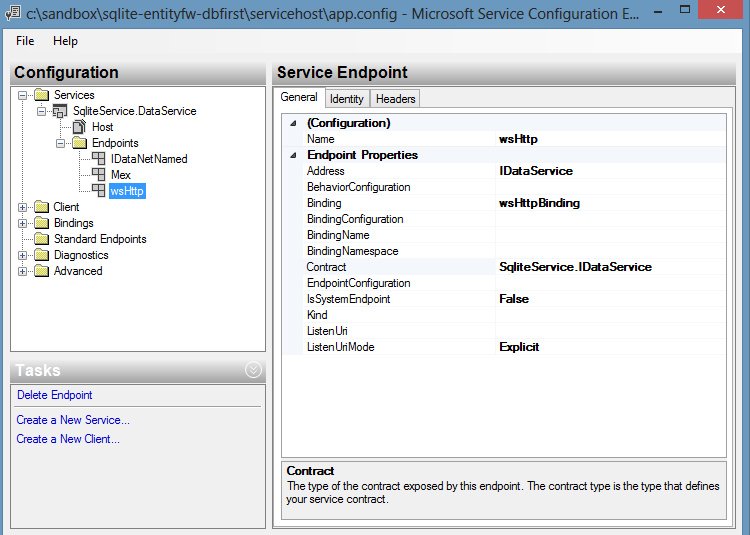Viewport: 750px width, 535px height.
Task: Click the SqliteService.DataService service icon
Action: coord(60,111)
